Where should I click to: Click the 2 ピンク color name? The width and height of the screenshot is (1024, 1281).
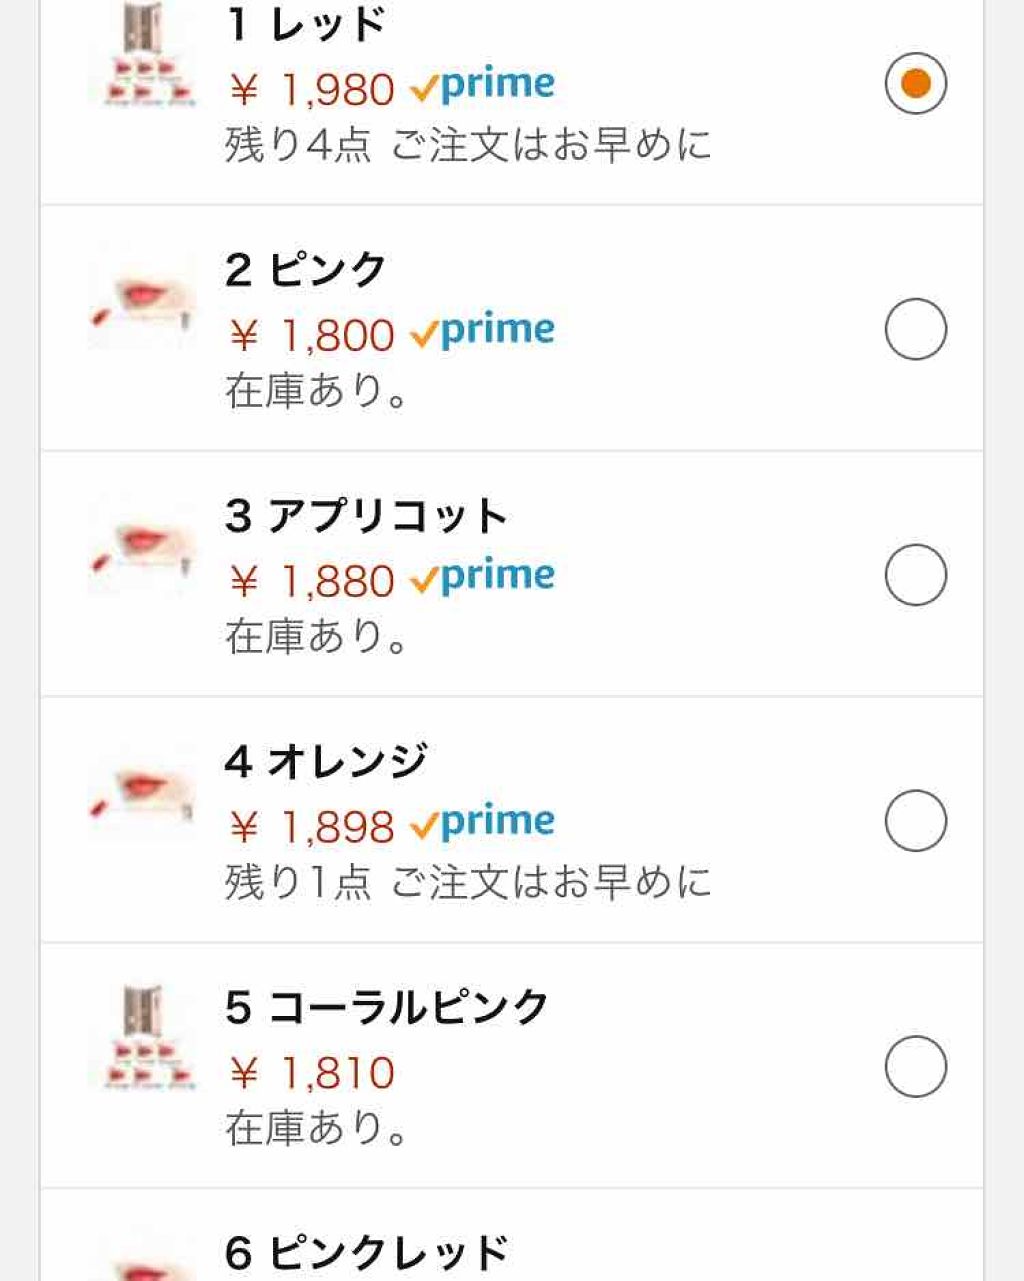(x=306, y=270)
